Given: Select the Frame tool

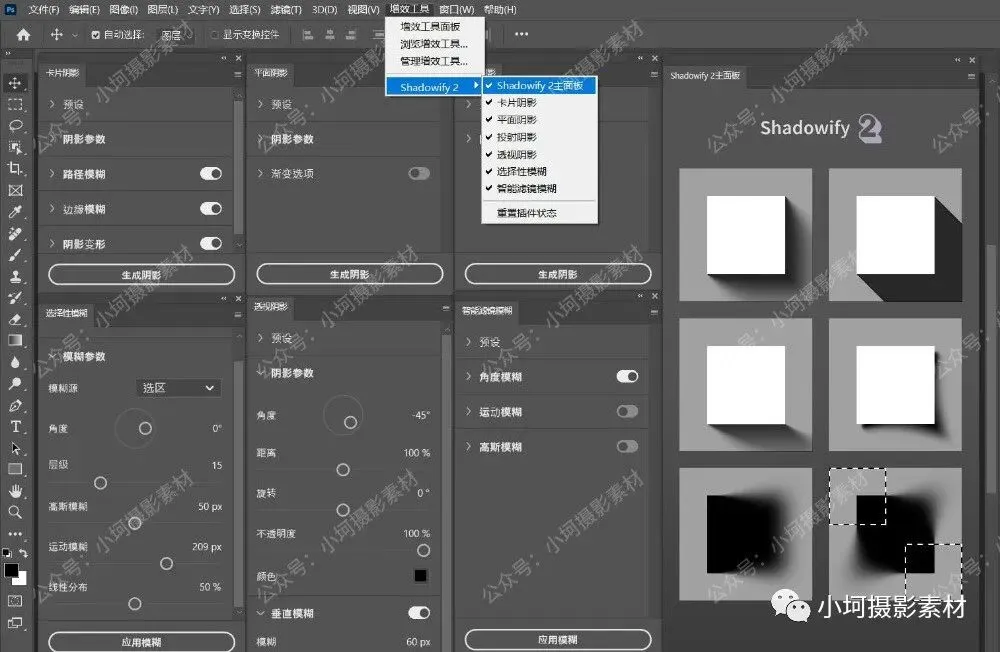Looking at the screenshot, I should coord(15,190).
